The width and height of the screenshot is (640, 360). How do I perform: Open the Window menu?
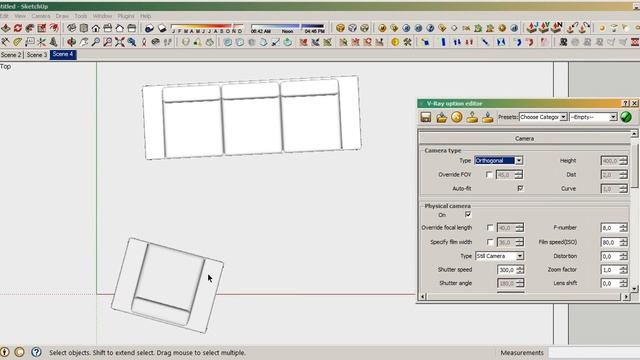[102, 16]
